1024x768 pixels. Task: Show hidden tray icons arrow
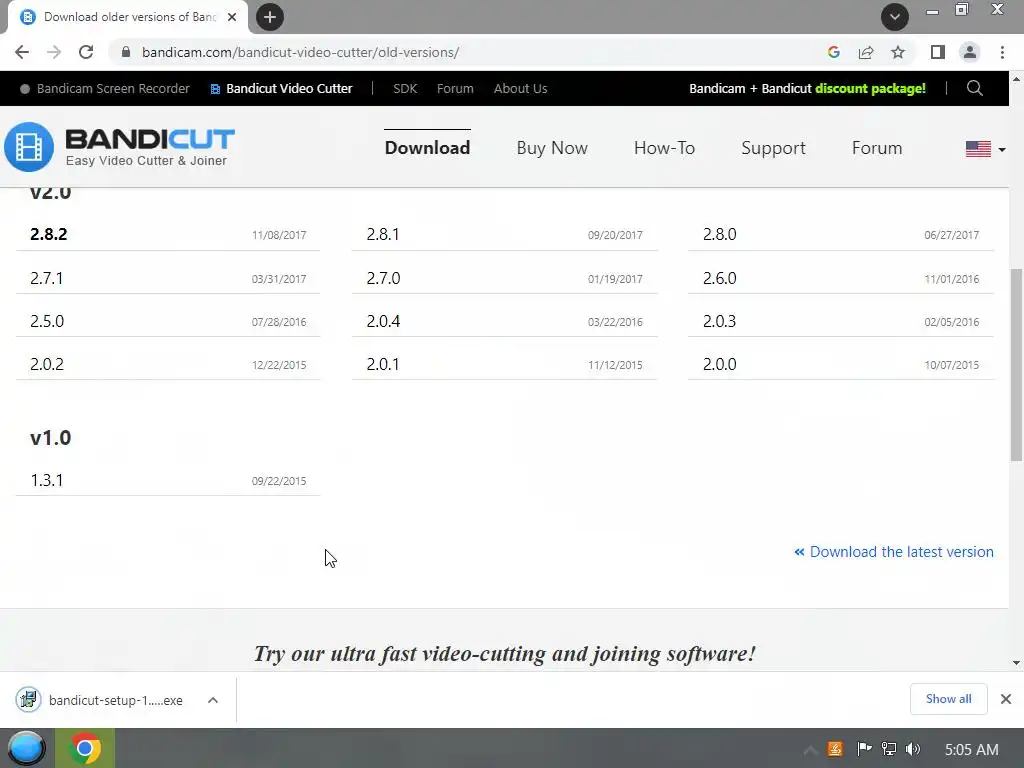[810, 750]
